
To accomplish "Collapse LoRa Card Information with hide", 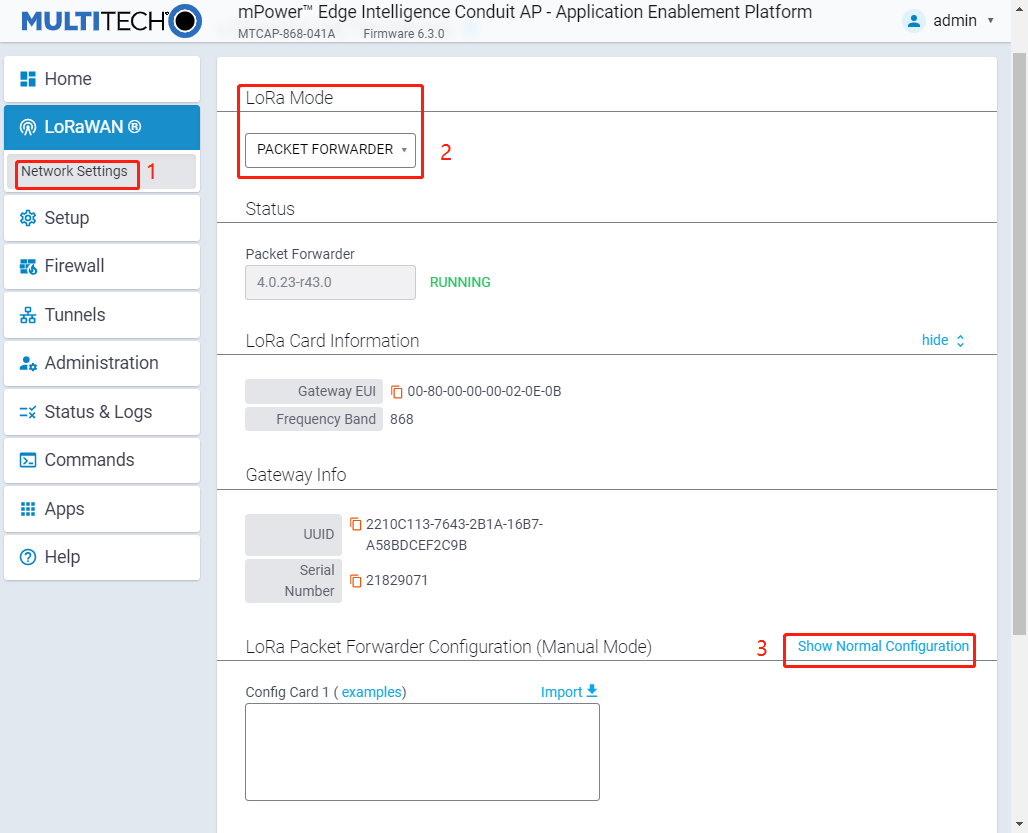I will [943, 340].
